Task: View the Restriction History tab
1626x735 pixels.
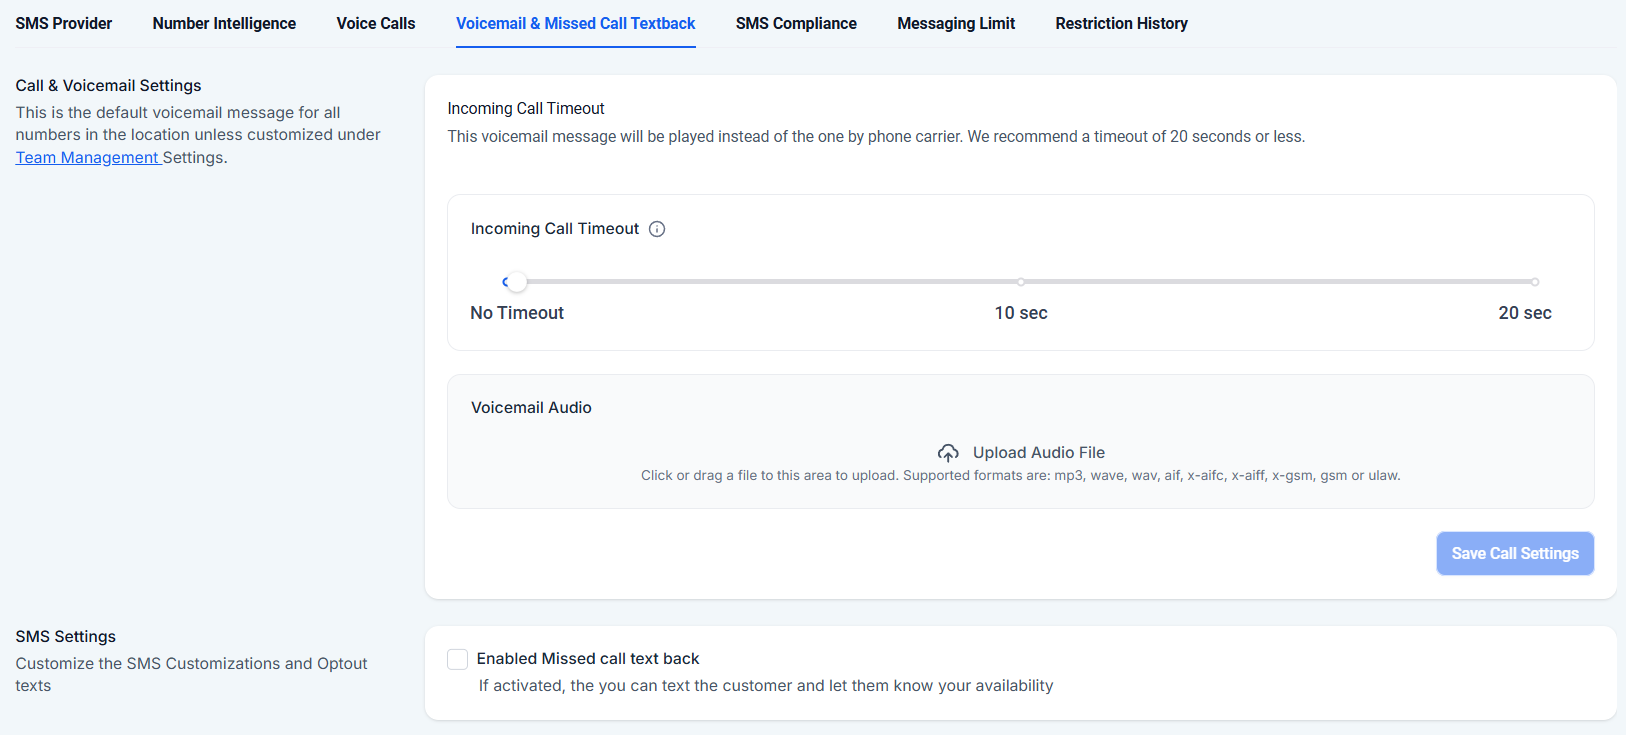Action: [1121, 23]
